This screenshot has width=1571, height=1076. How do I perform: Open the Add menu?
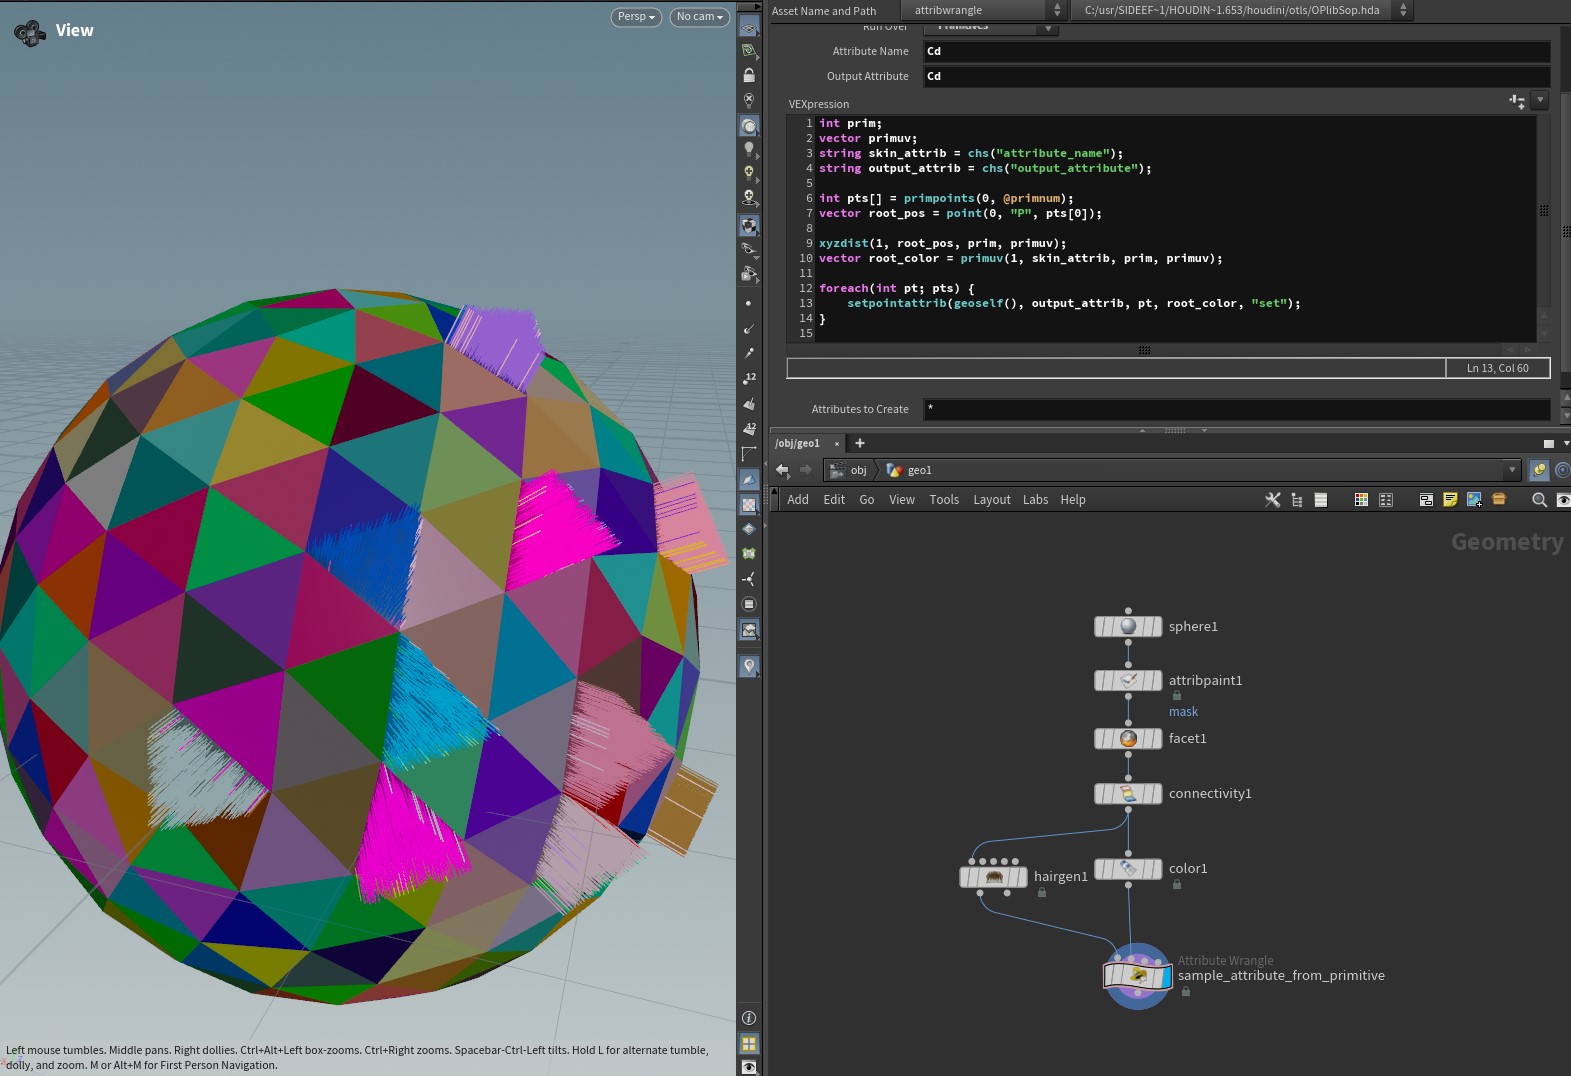tap(798, 499)
